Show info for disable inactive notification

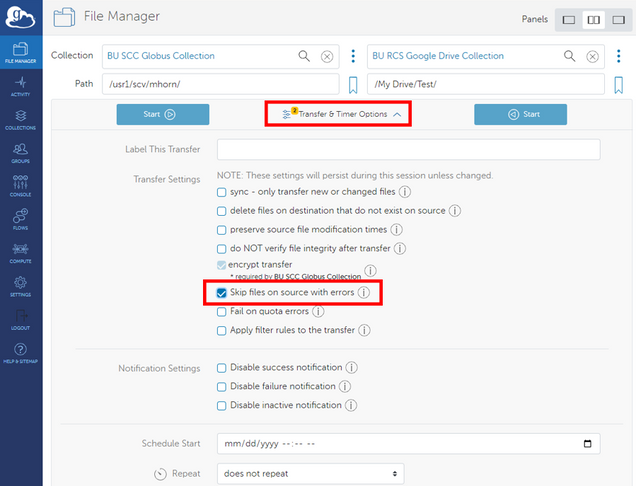tap(351, 405)
